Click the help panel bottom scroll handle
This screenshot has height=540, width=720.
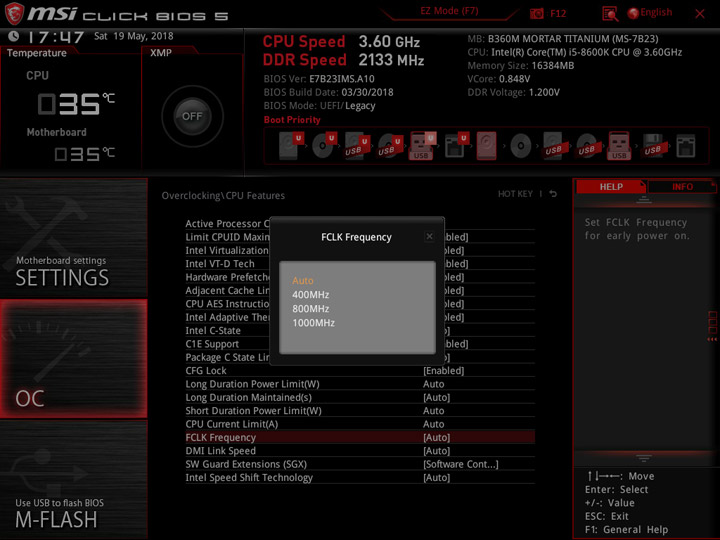(x=643, y=458)
